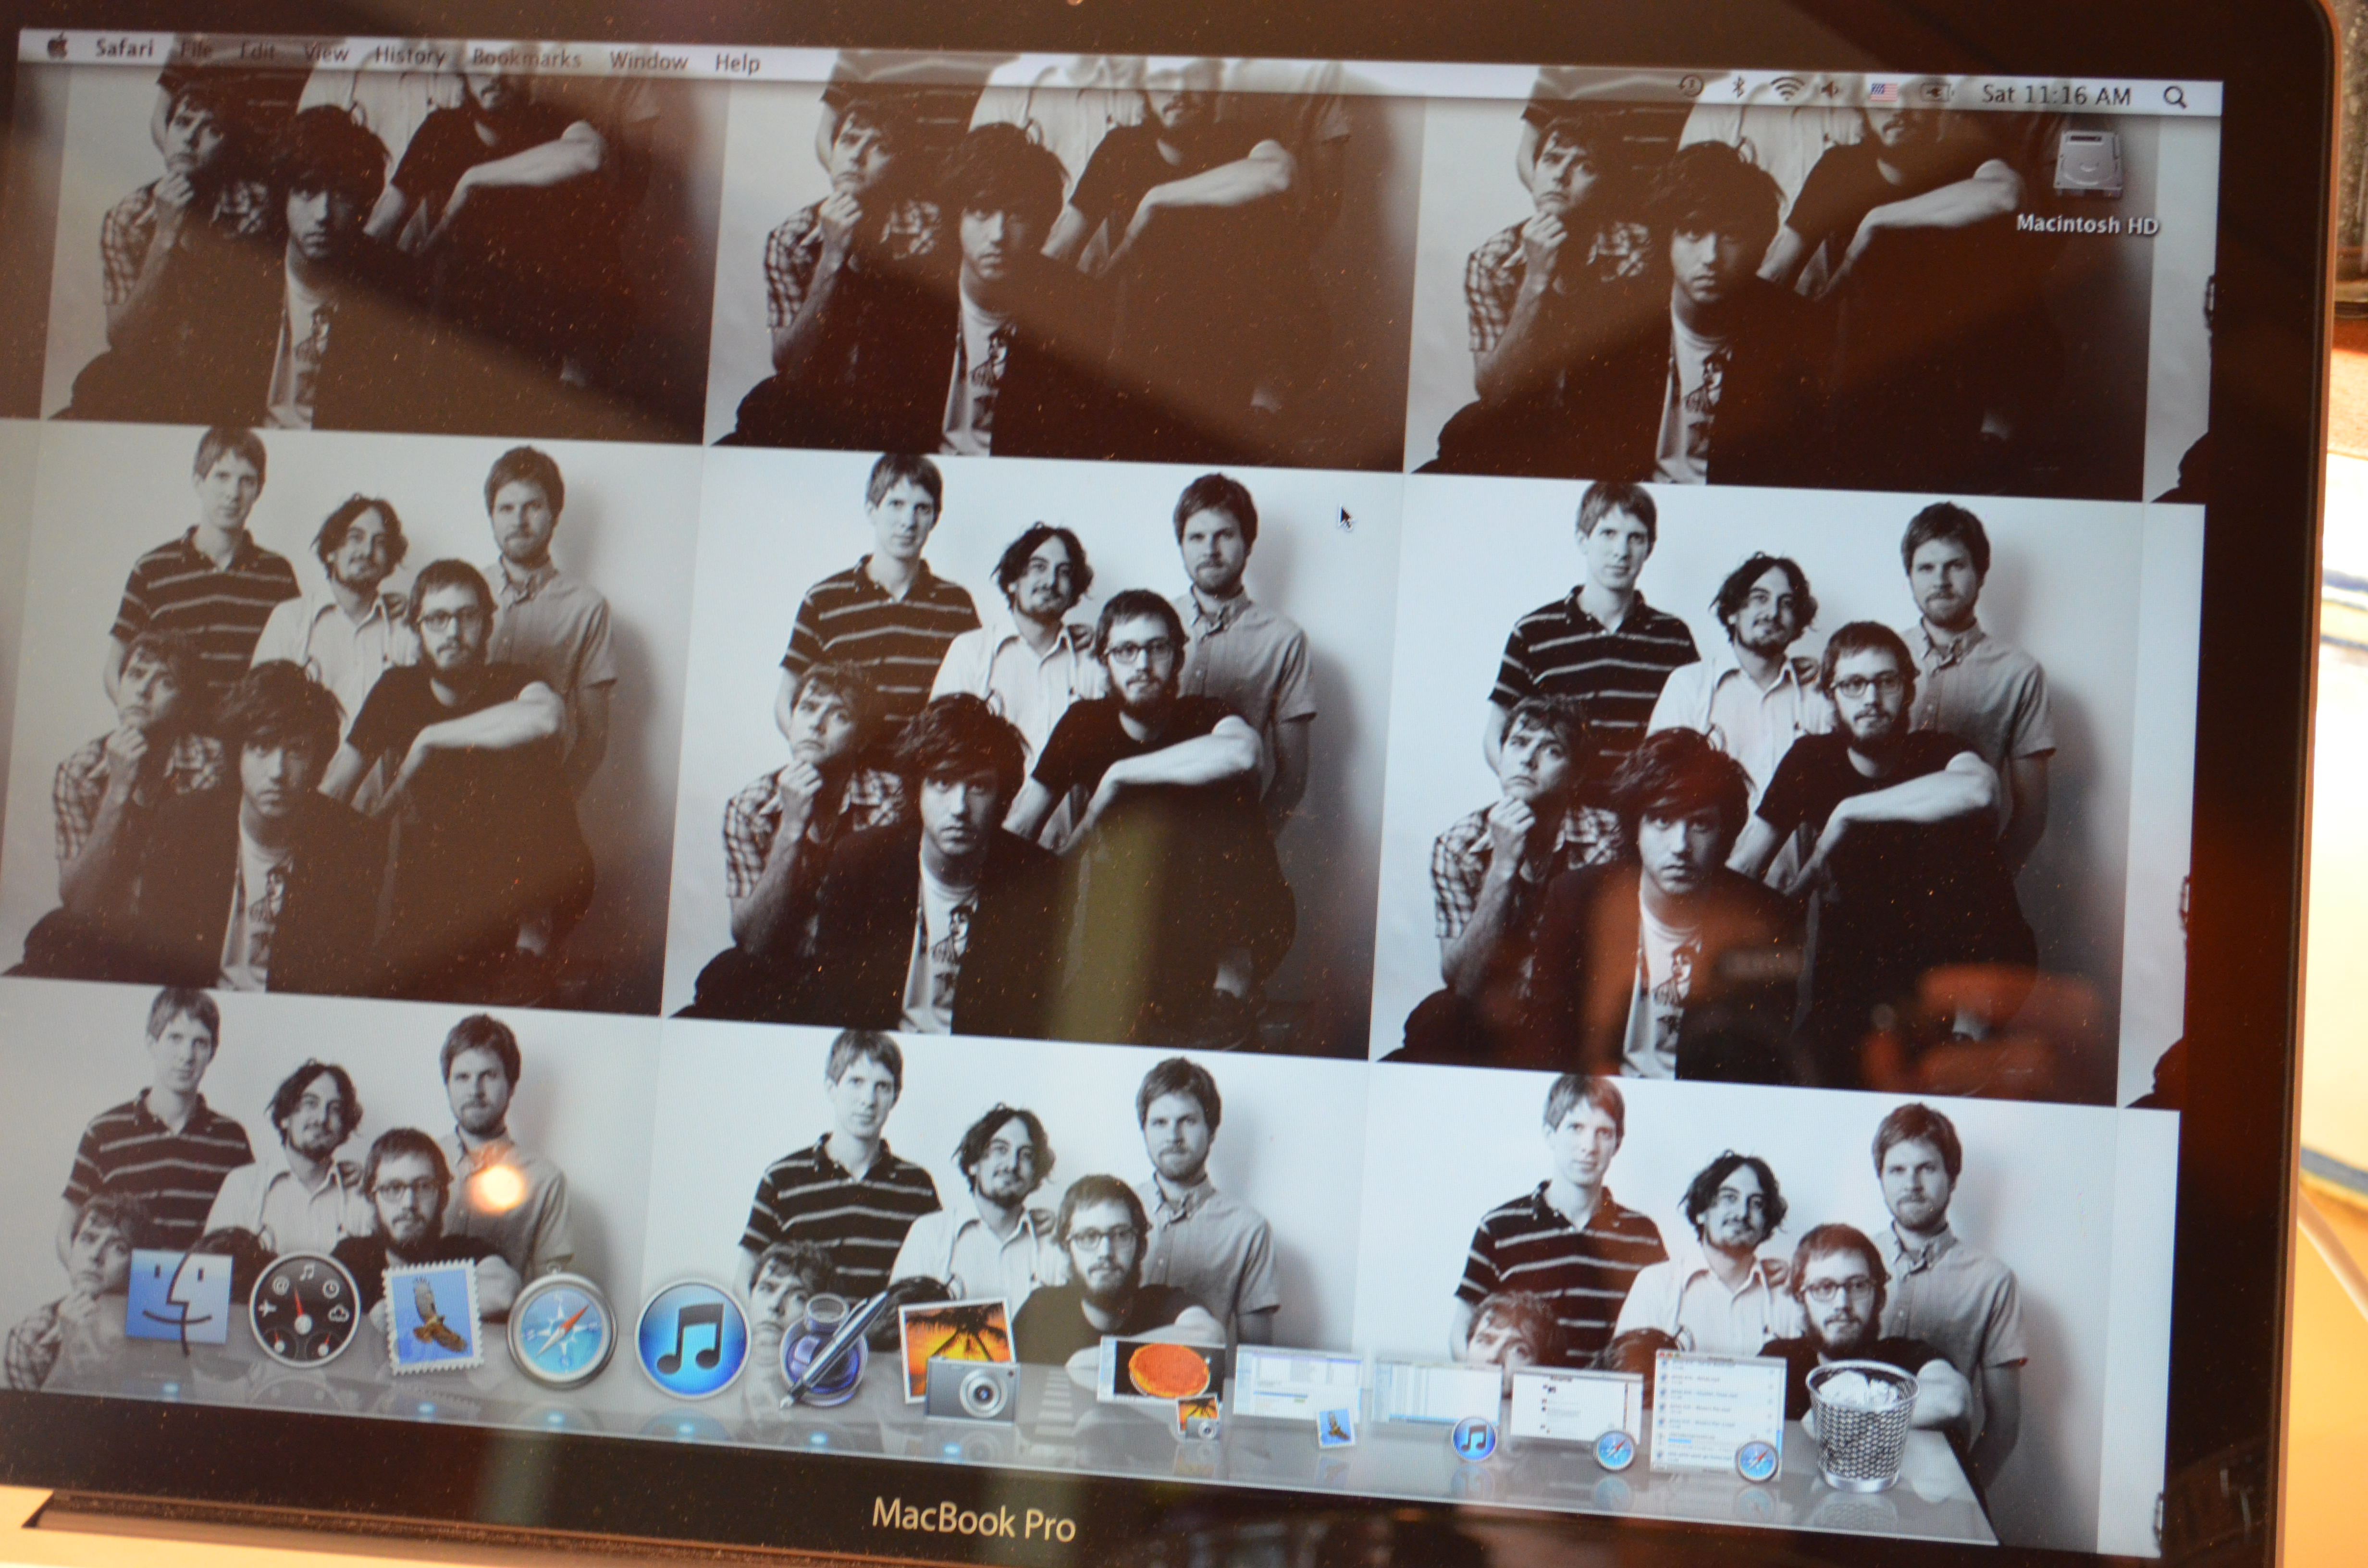This screenshot has width=2368, height=1568.
Task: Open the US flag input menu
Action: [x=1883, y=92]
